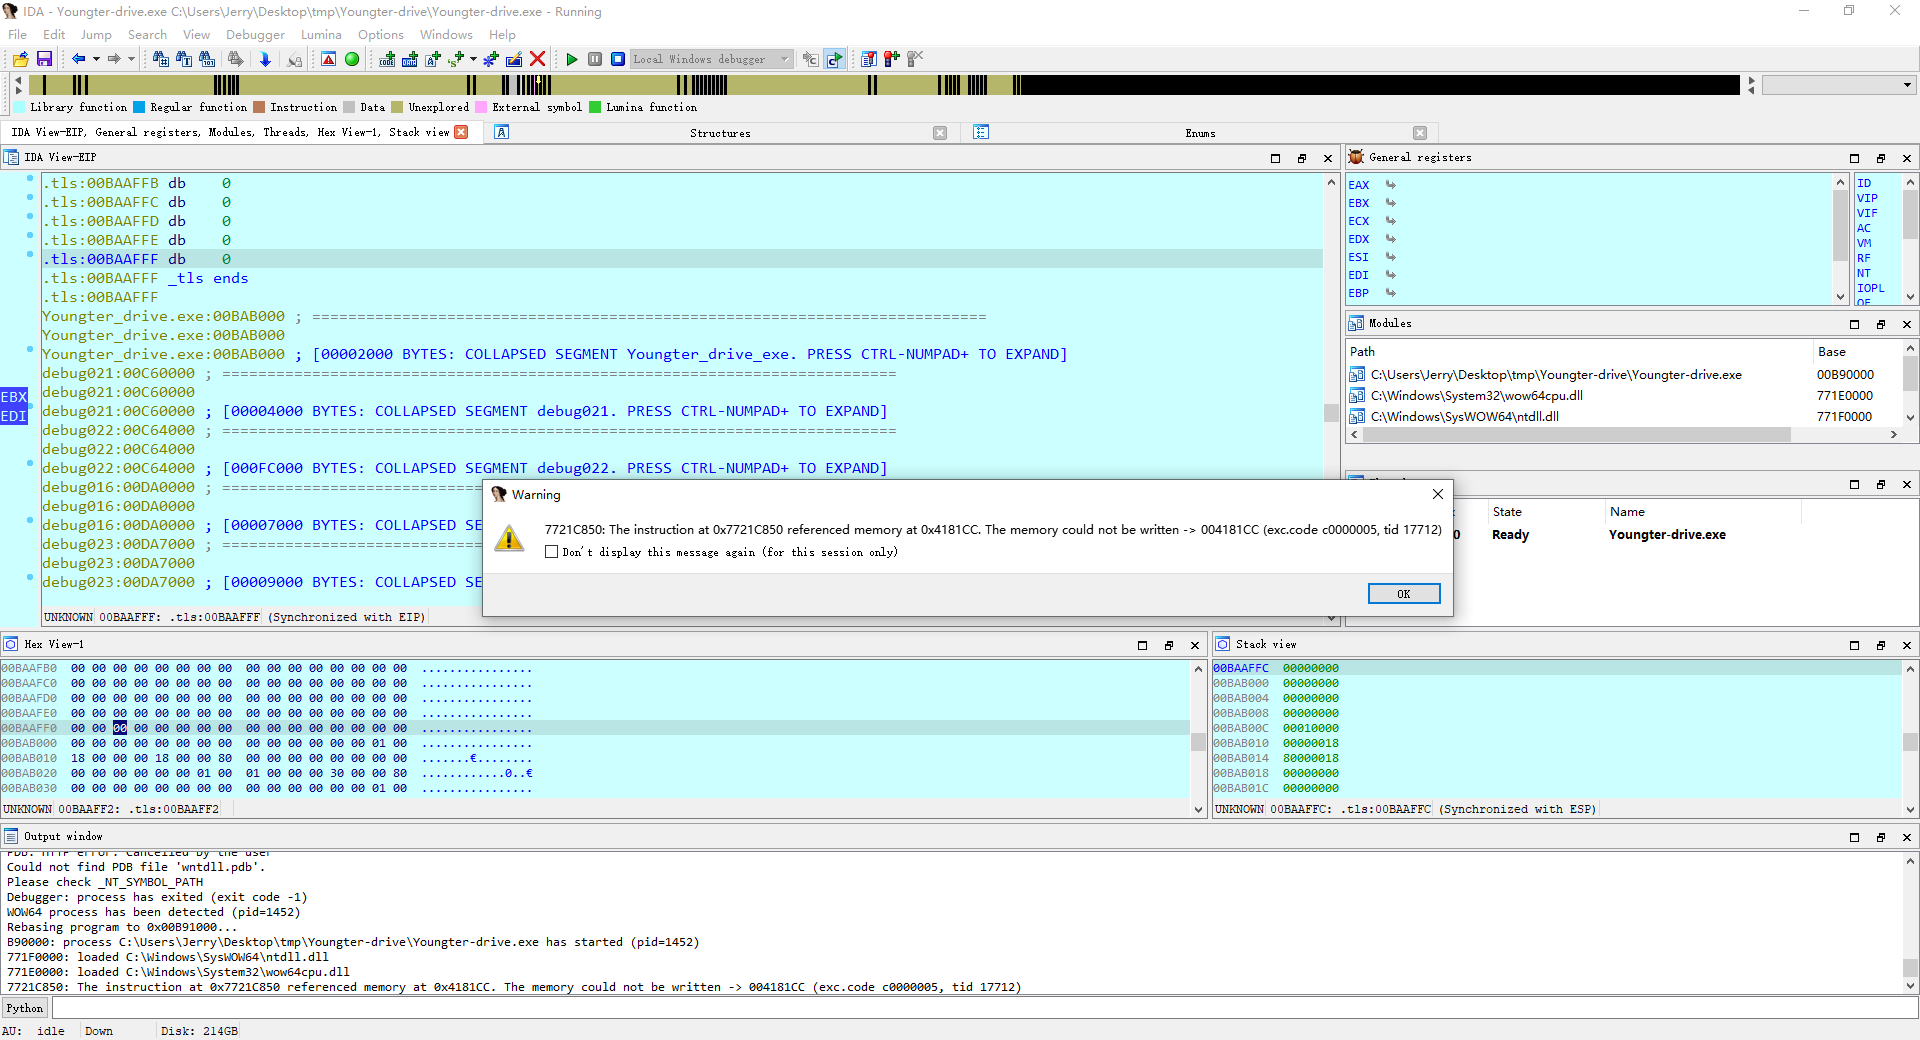Image resolution: width=1920 pixels, height=1040 pixels.
Task: Tick Don't display this message again checkbox
Action: [x=551, y=552]
